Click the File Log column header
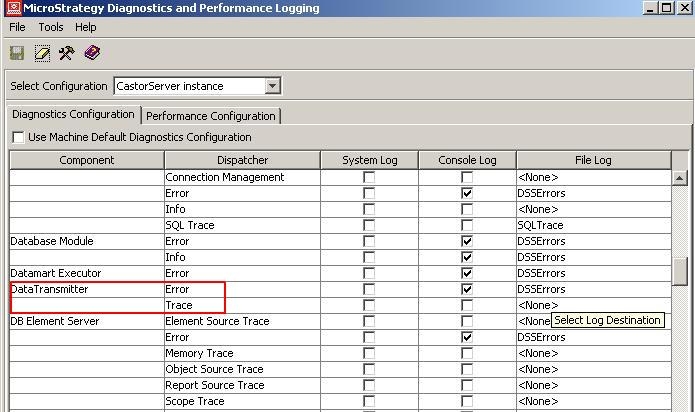Image resolution: width=695 pixels, height=412 pixels. coord(593,160)
